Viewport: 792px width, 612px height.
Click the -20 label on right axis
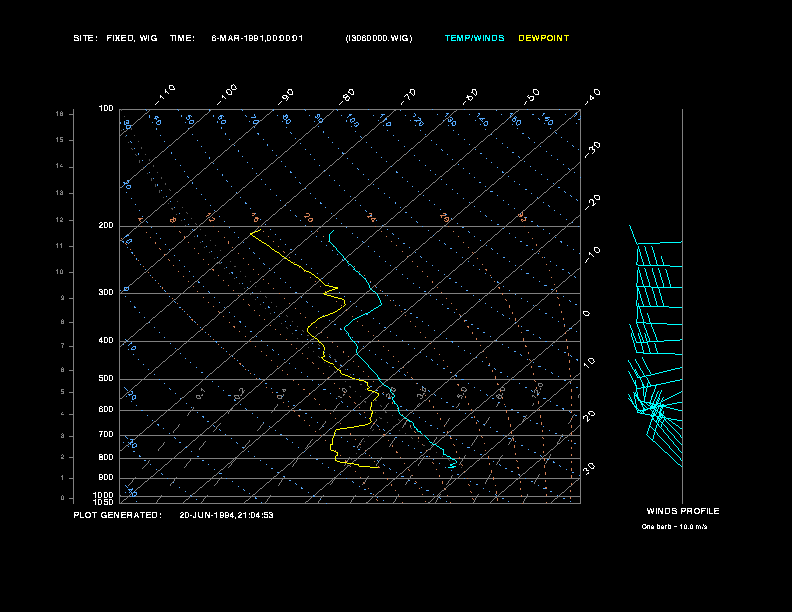click(x=592, y=202)
